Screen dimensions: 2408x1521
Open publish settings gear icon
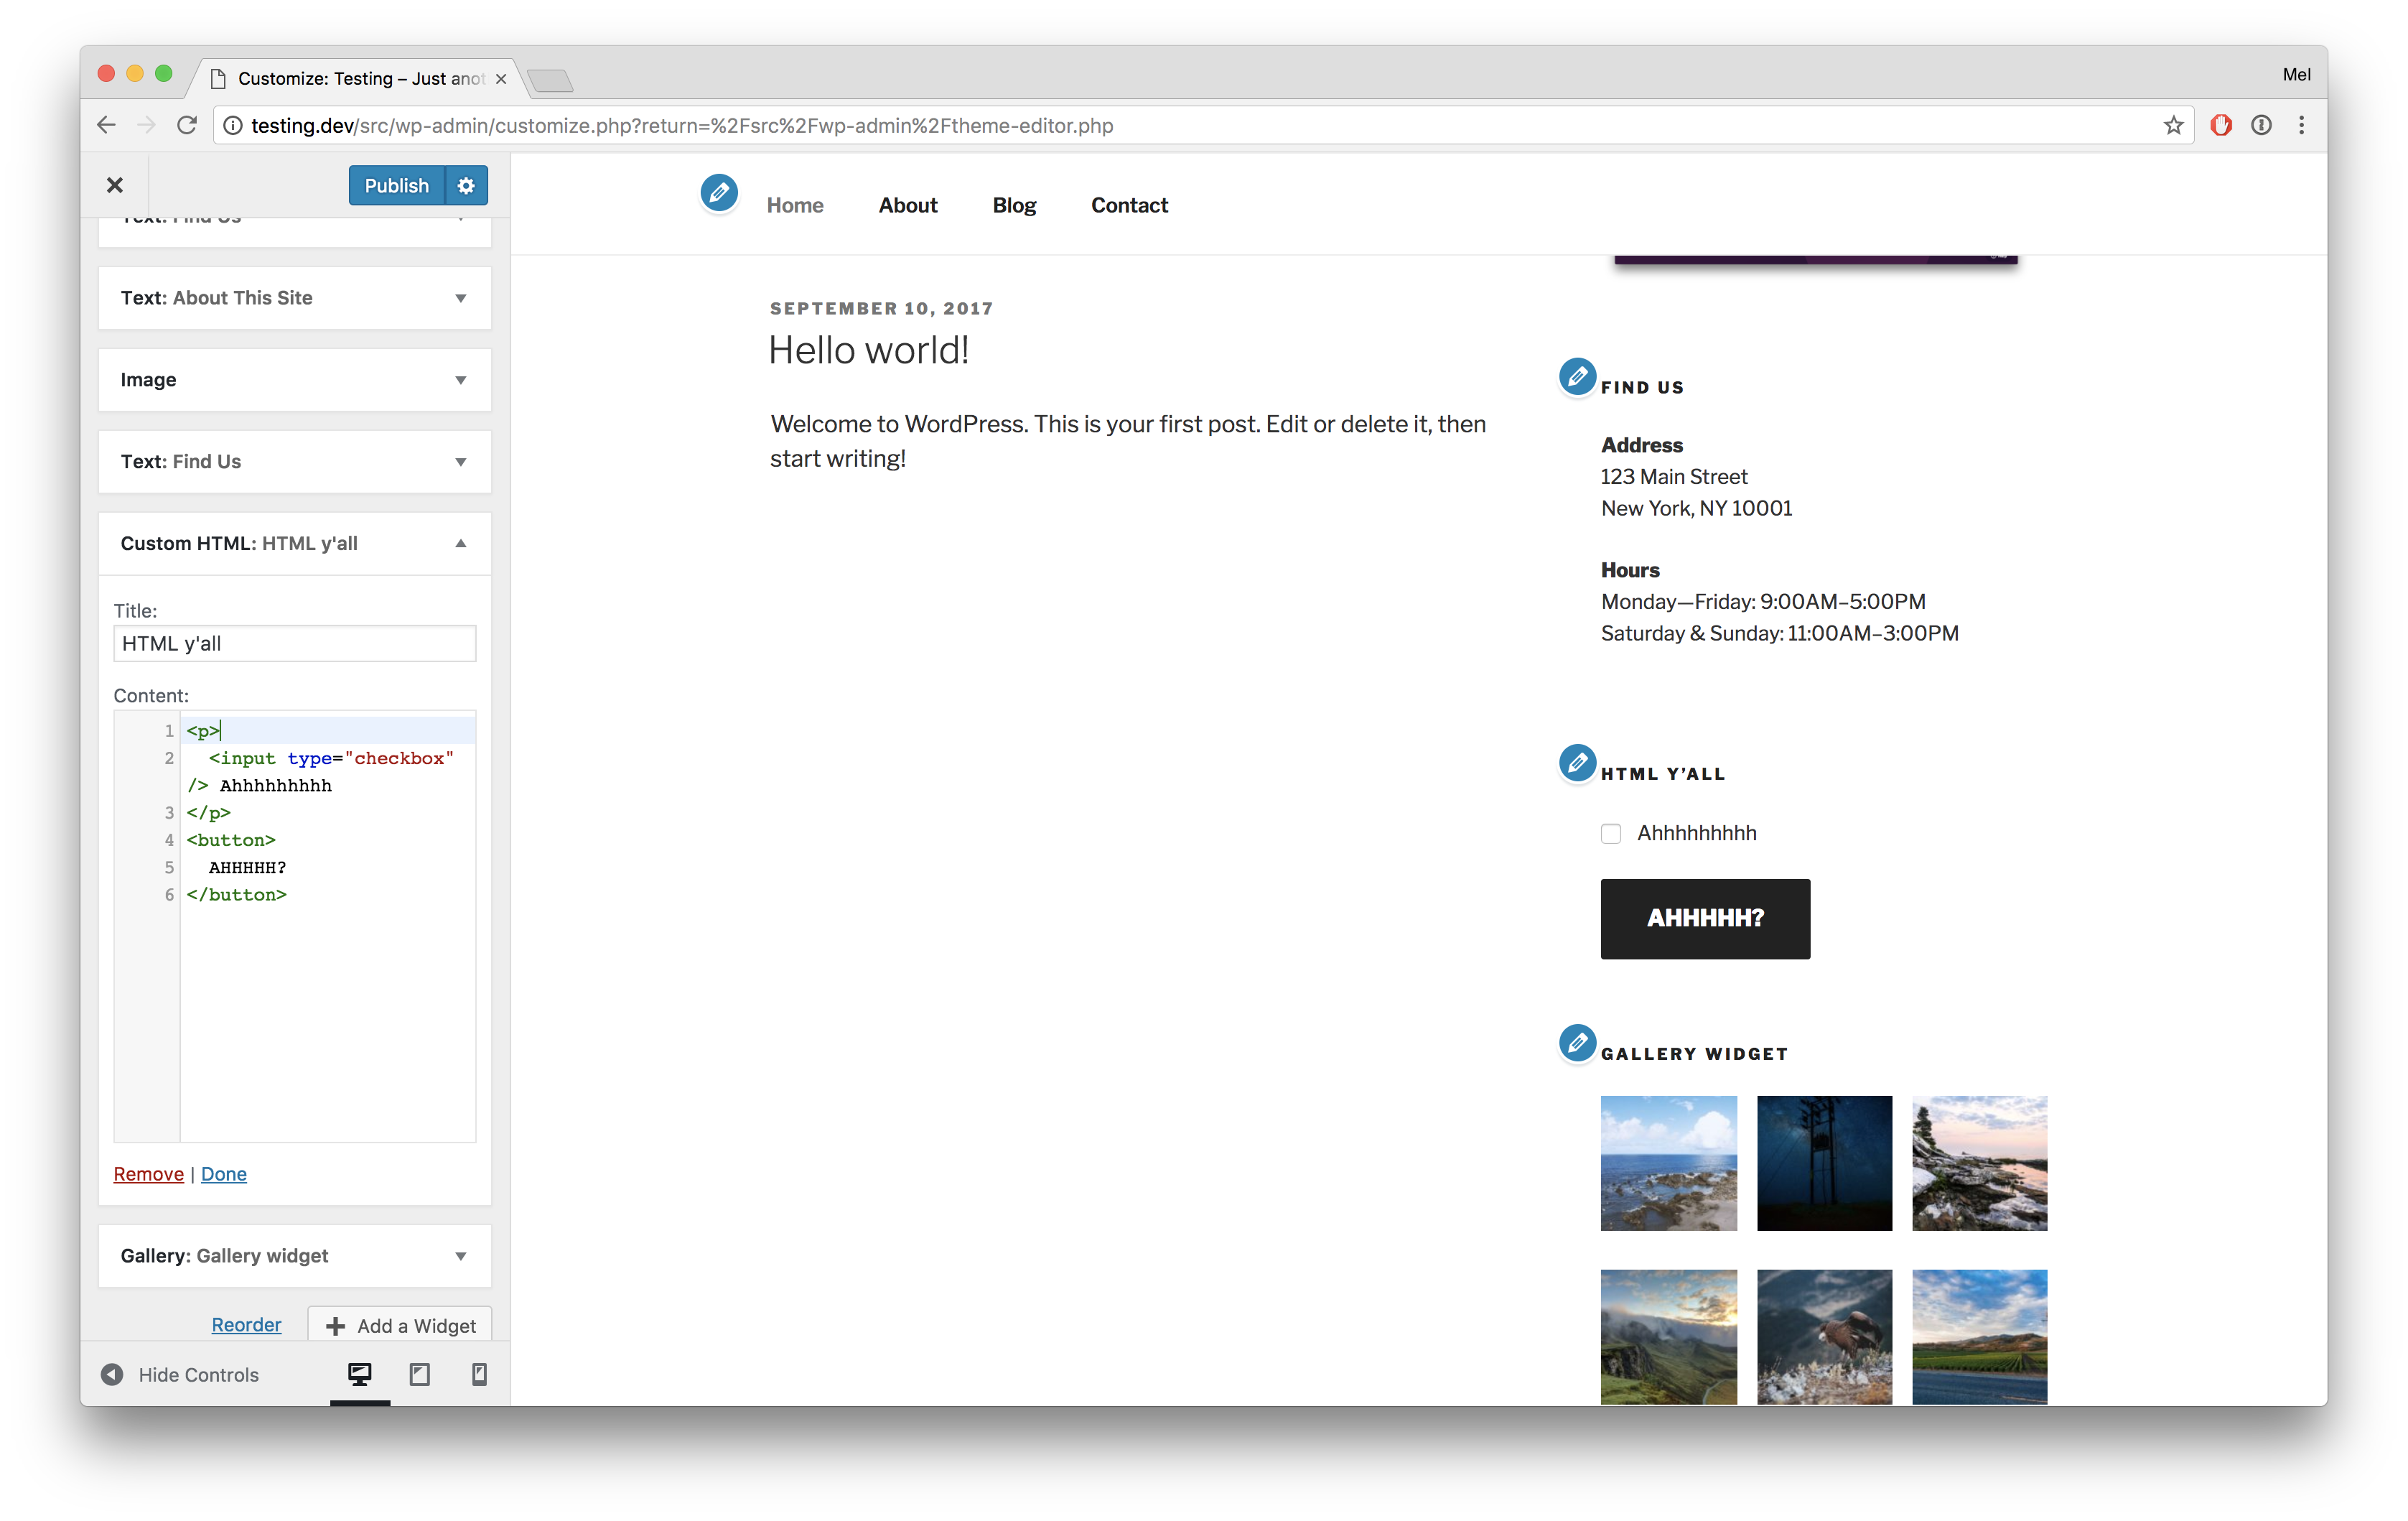coord(466,186)
